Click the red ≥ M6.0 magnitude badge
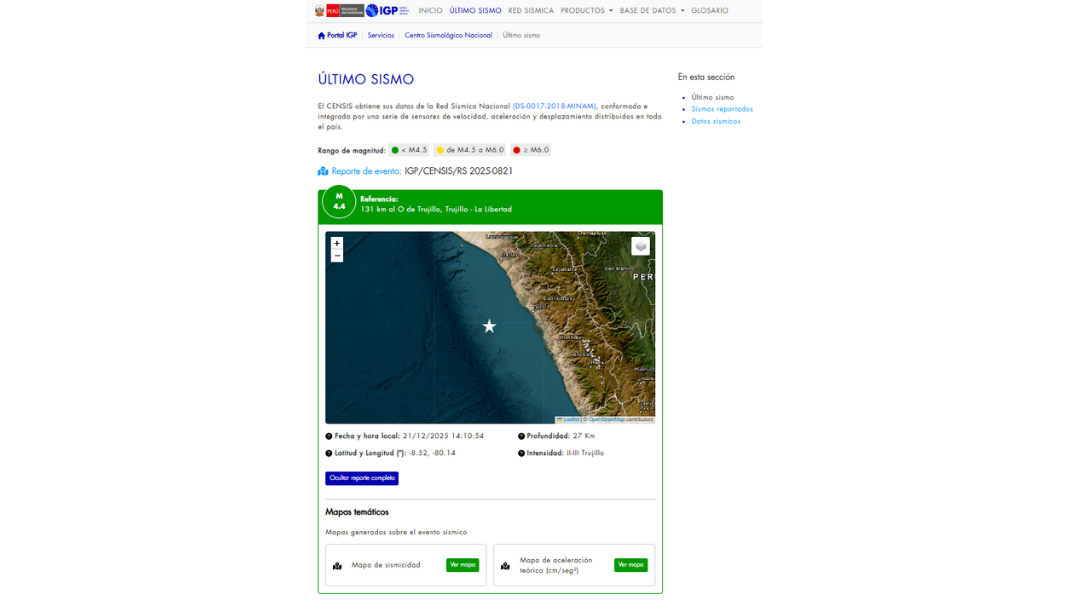This screenshot has height=600, width=1068. 531,150
